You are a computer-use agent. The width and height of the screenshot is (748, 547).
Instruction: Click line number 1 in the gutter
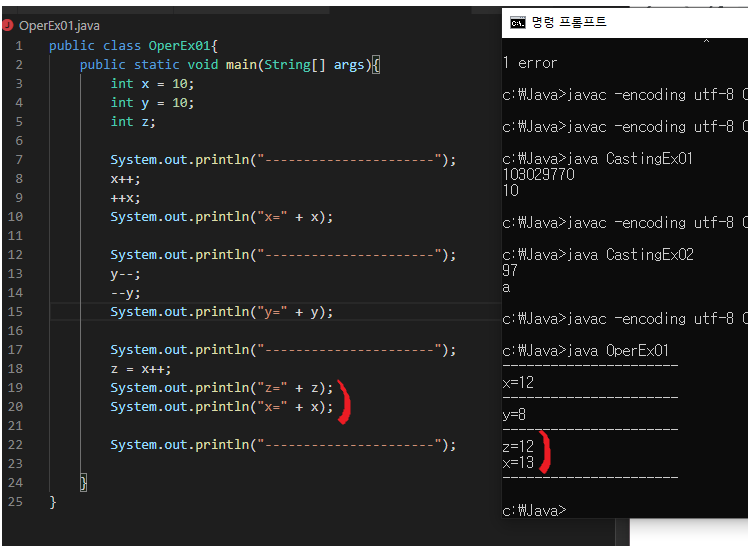coord(19,46)
